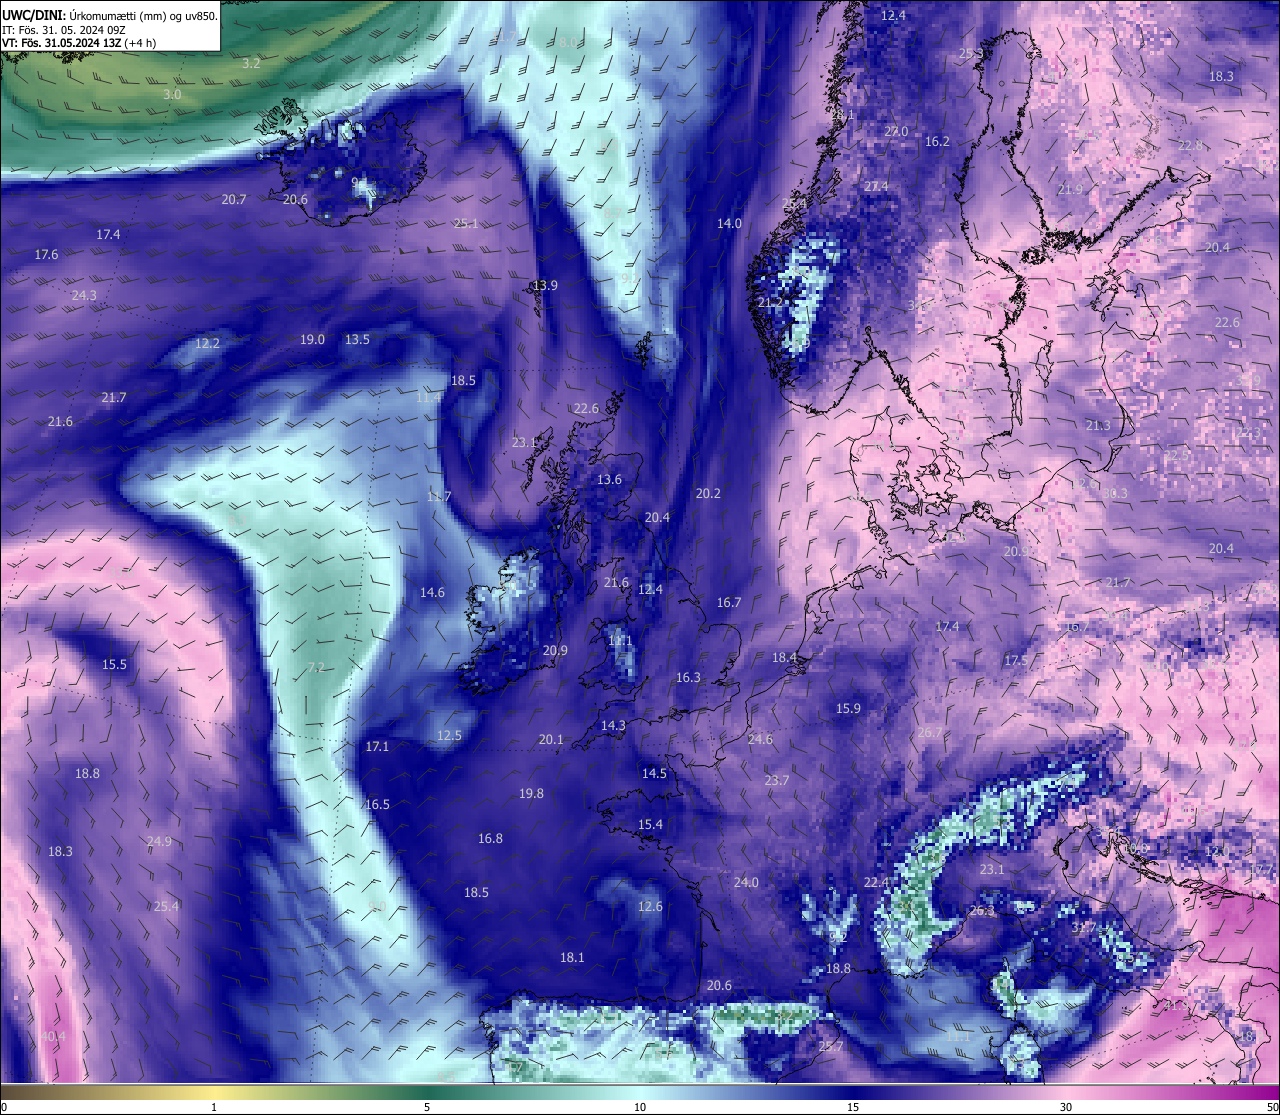The image size is (1280, 1115).
Task: Click the '20.7' value near Iceland
Action: click(x=234, y=200)
